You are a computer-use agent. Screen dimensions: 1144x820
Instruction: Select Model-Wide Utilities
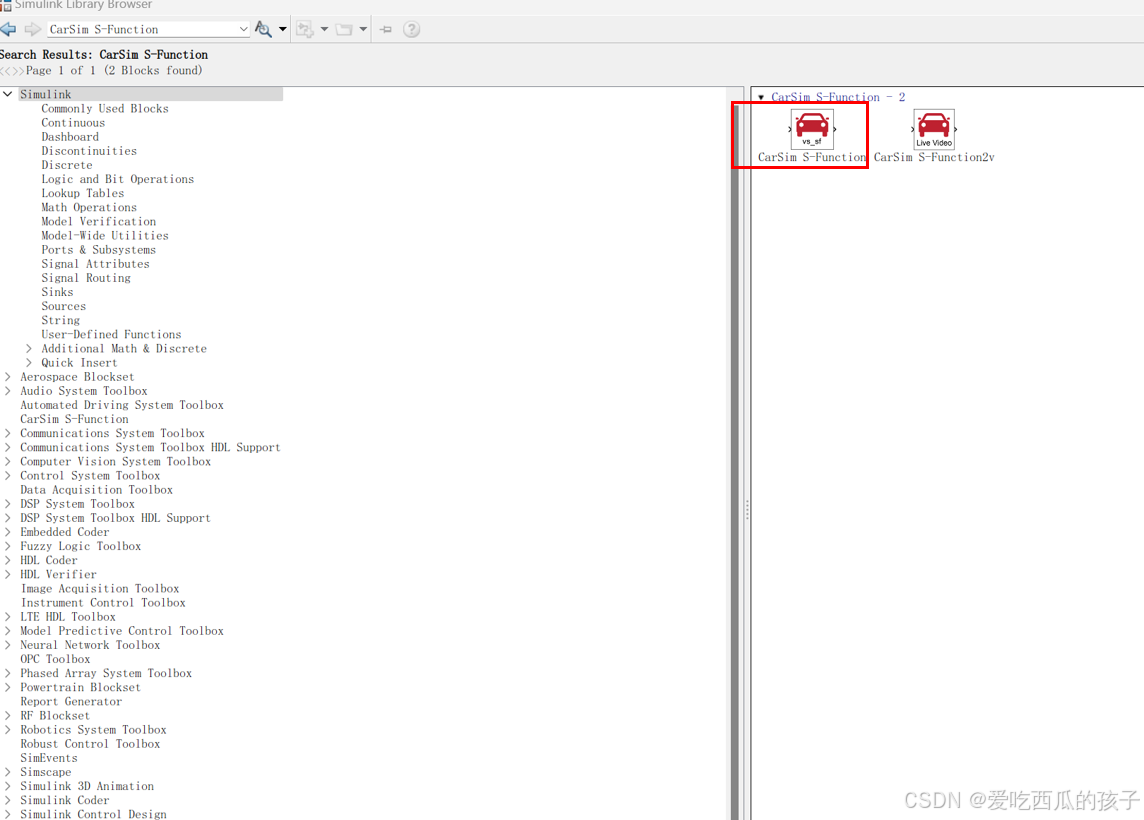tap(104, 236)
